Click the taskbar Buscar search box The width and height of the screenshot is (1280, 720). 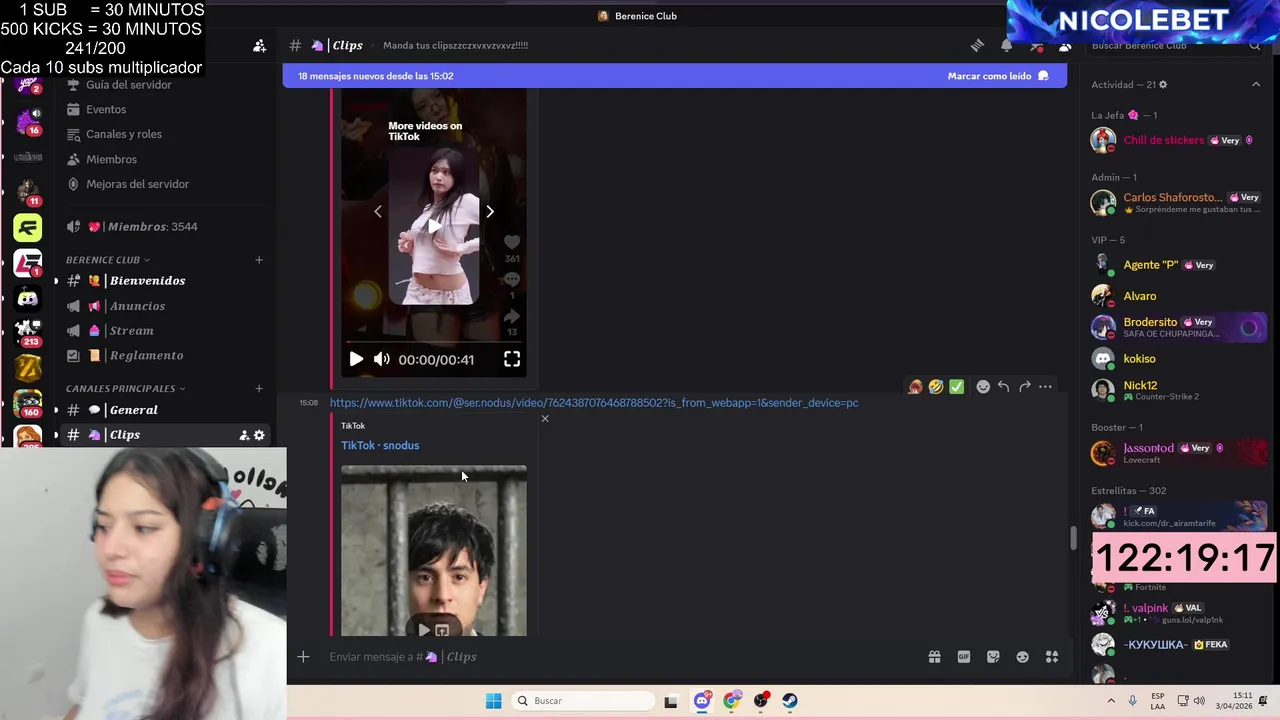click(583, 701)
